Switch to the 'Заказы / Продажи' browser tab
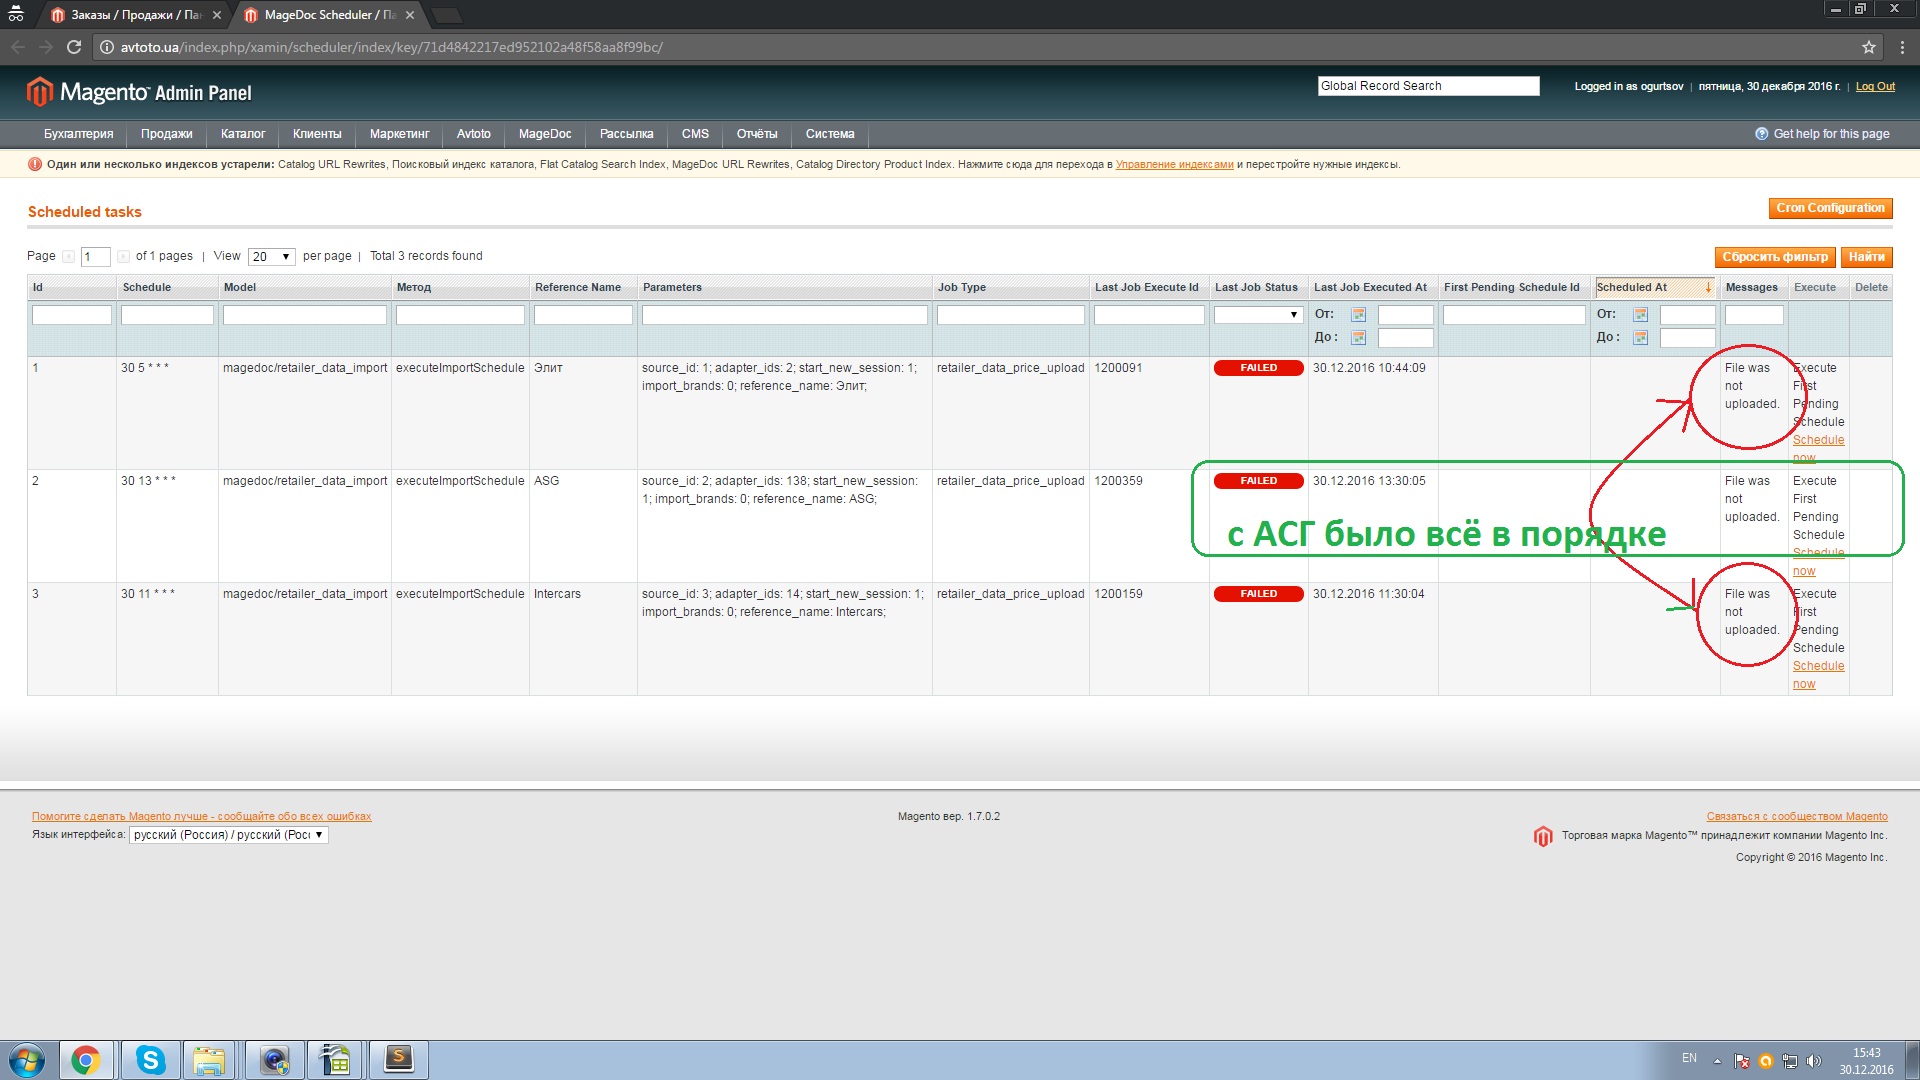The width and height of the screenshot is (1920, 1080). (136, 15)
